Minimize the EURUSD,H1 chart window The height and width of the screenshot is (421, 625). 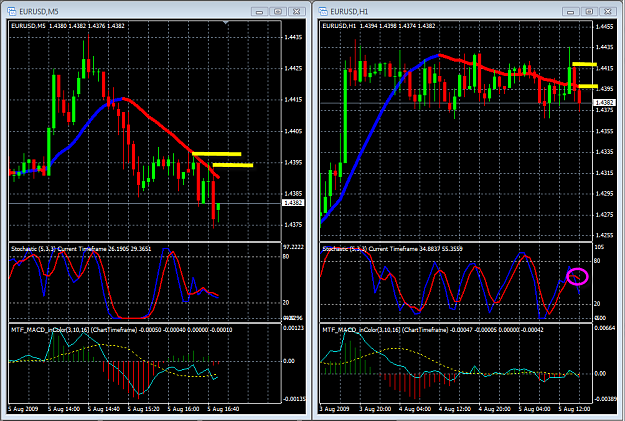pyautogui.click(x=571, y=12)
